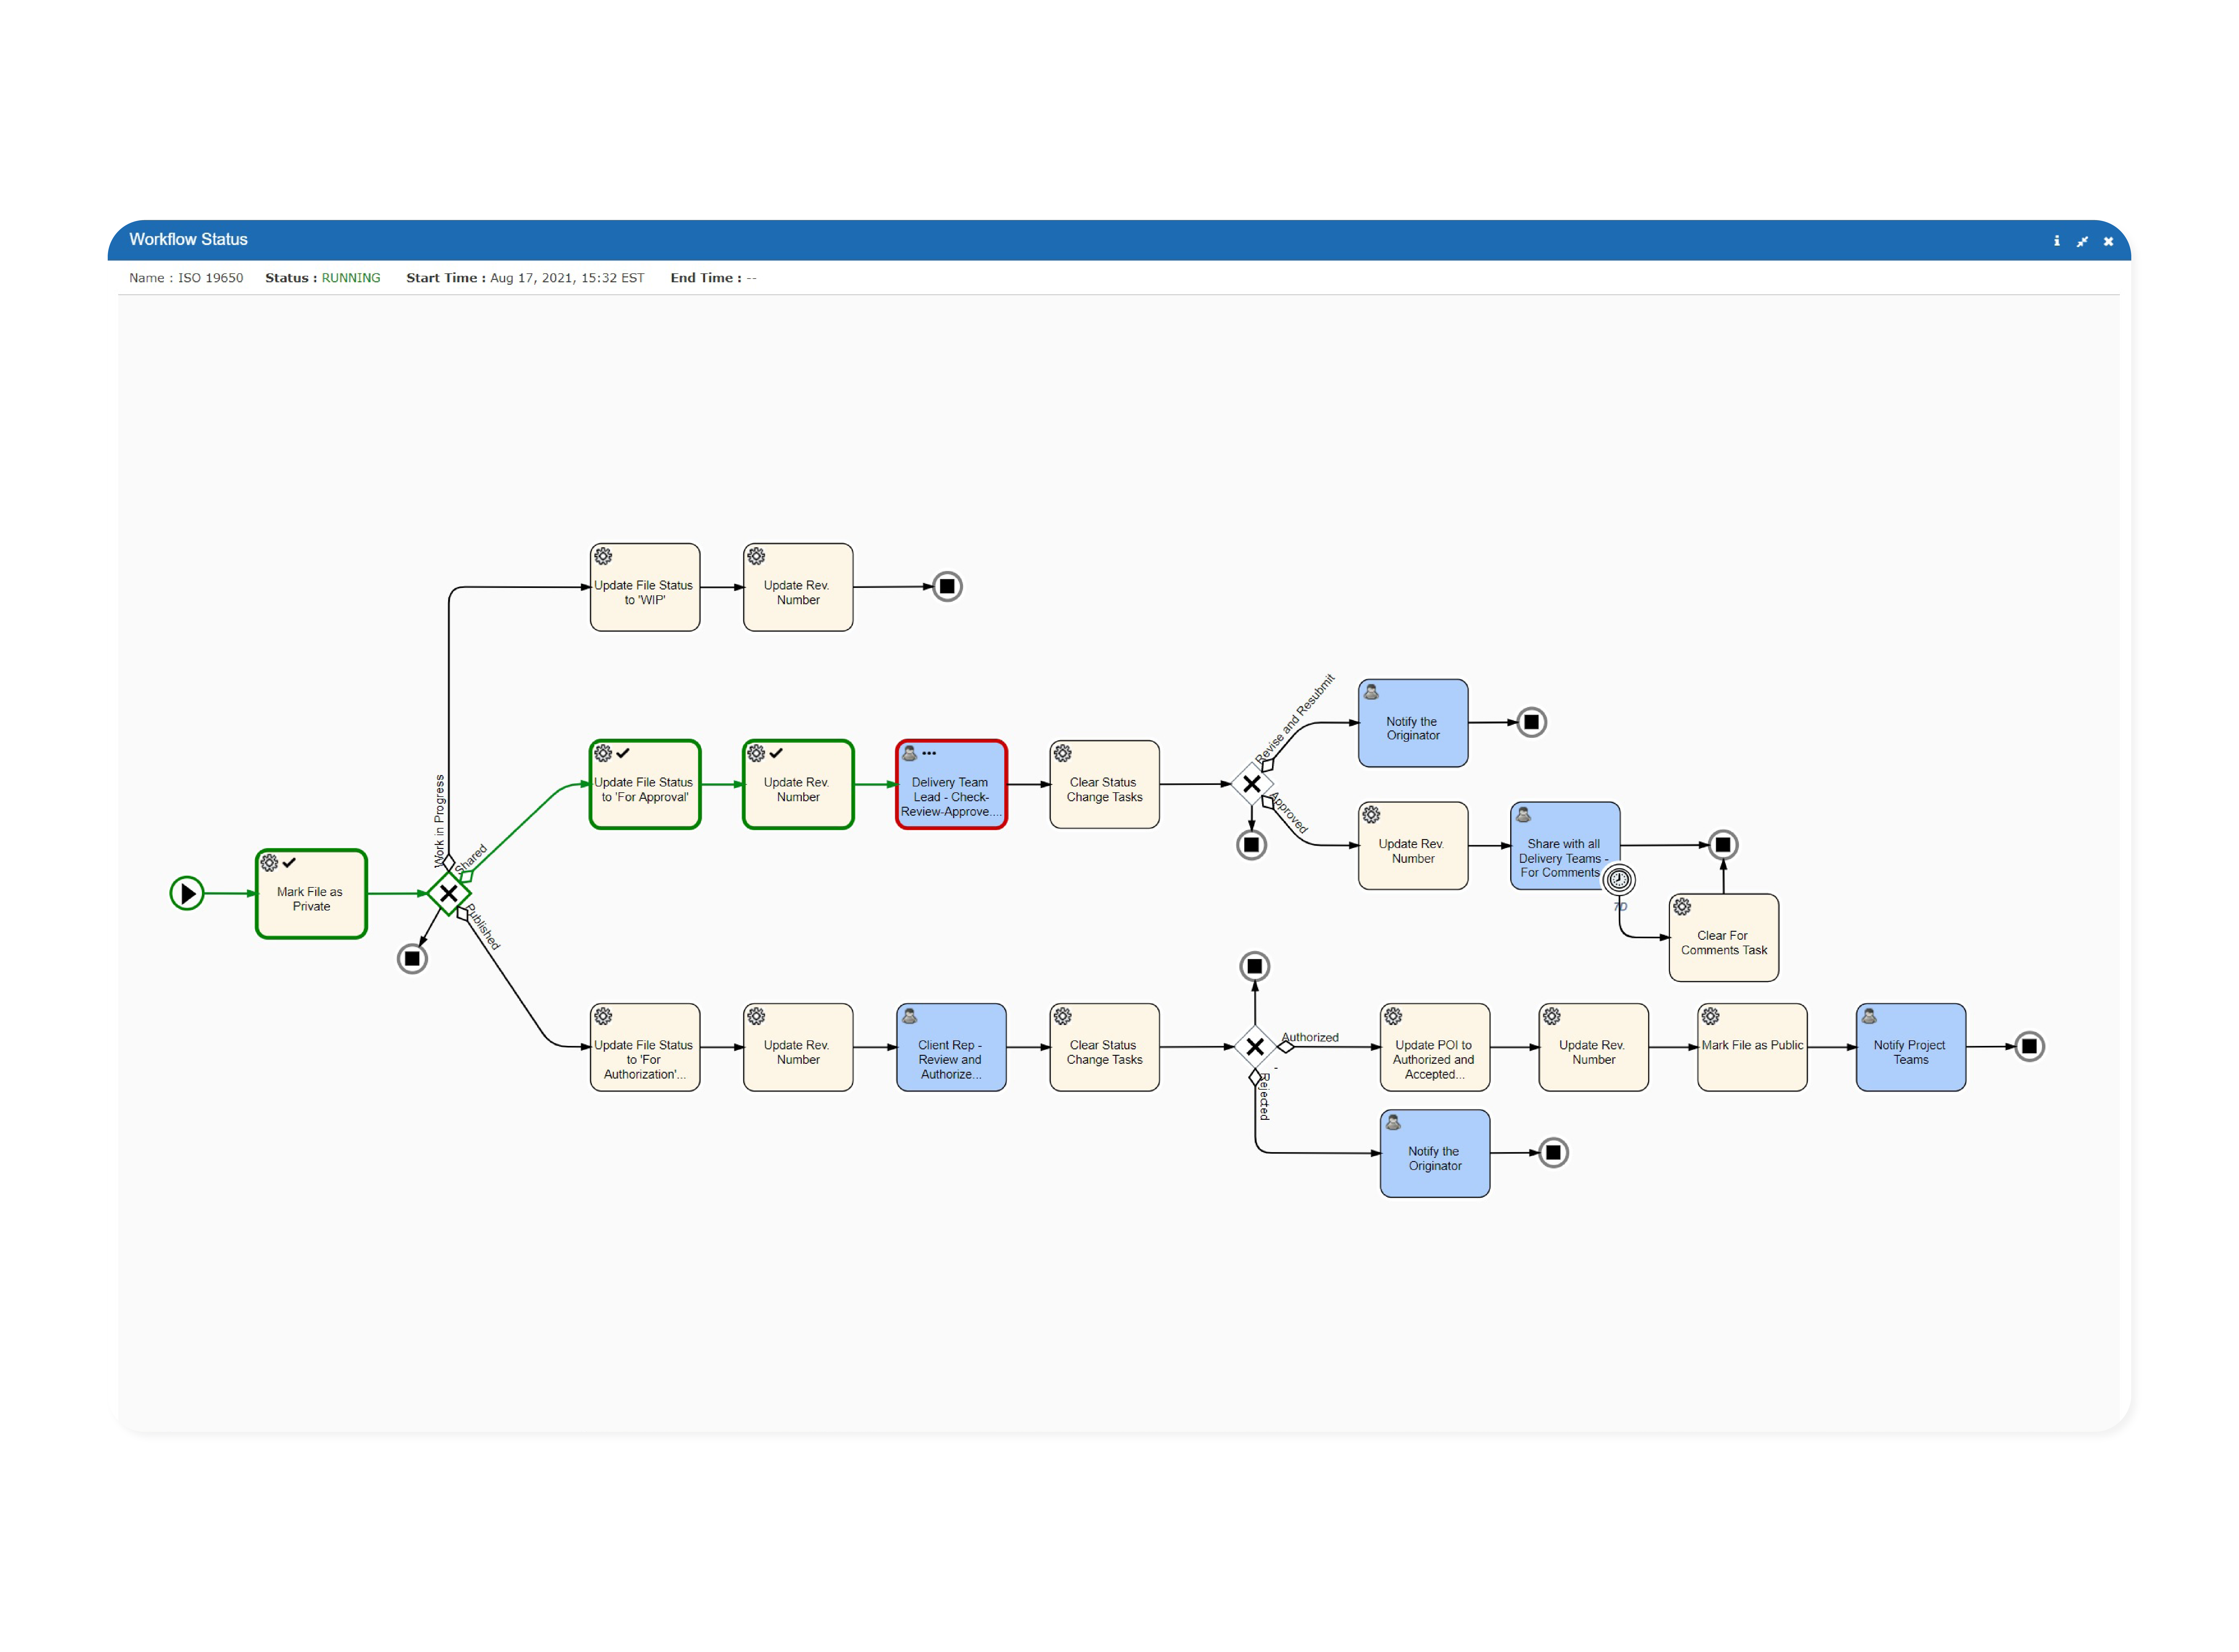Select Update File Status to 'For Authorization' node
This screenshot has width=2239, height=1652.
(645, 1047)
